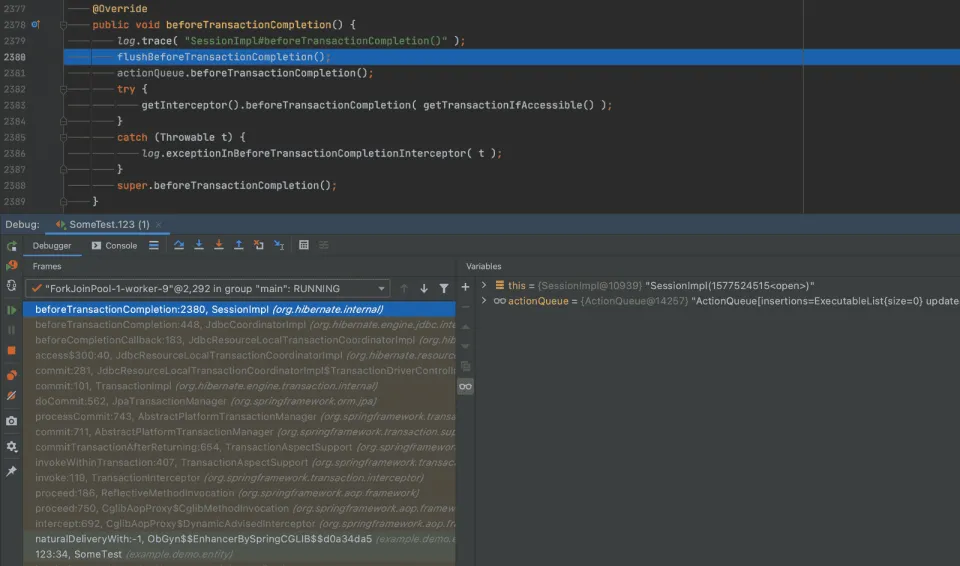Select previous frame up arrow

pyautogui.click(x=403, y=289)
